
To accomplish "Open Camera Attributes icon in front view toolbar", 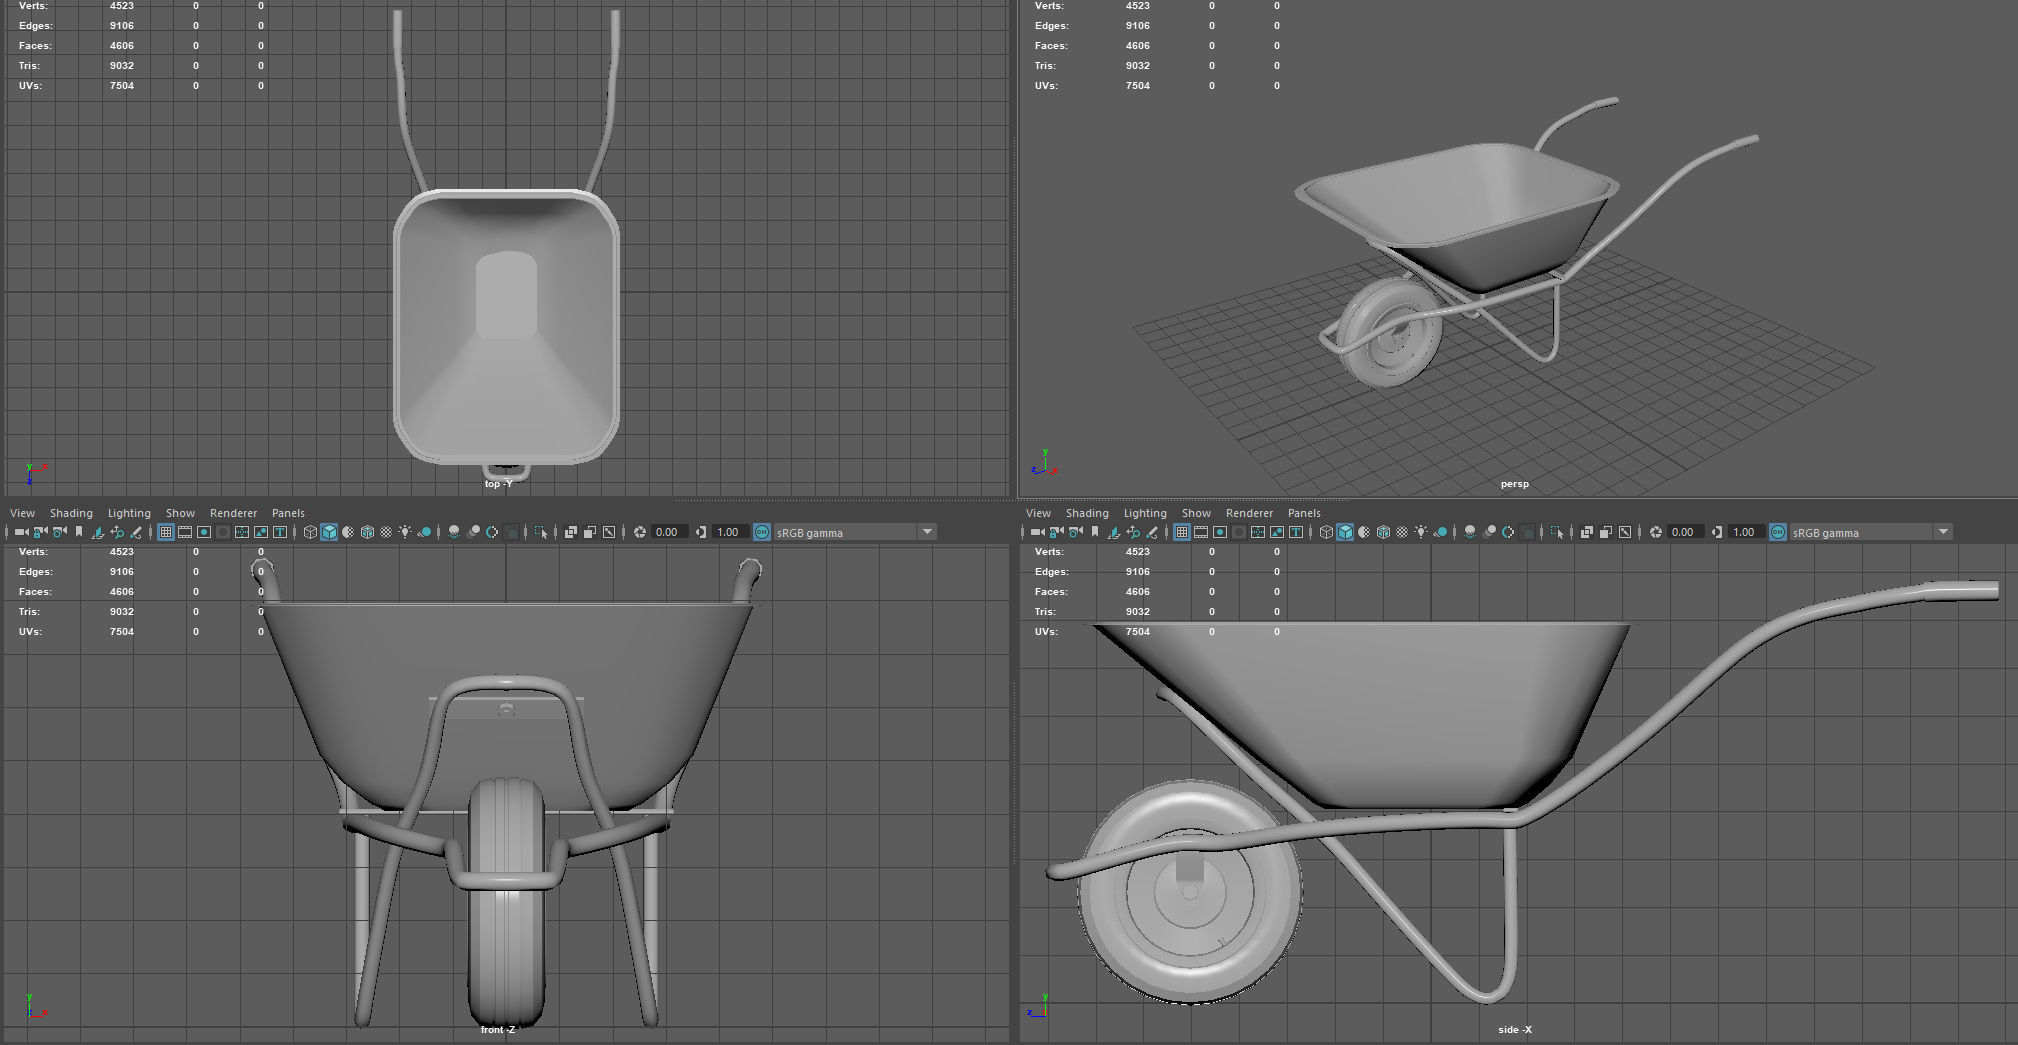I will coord(59,532).
